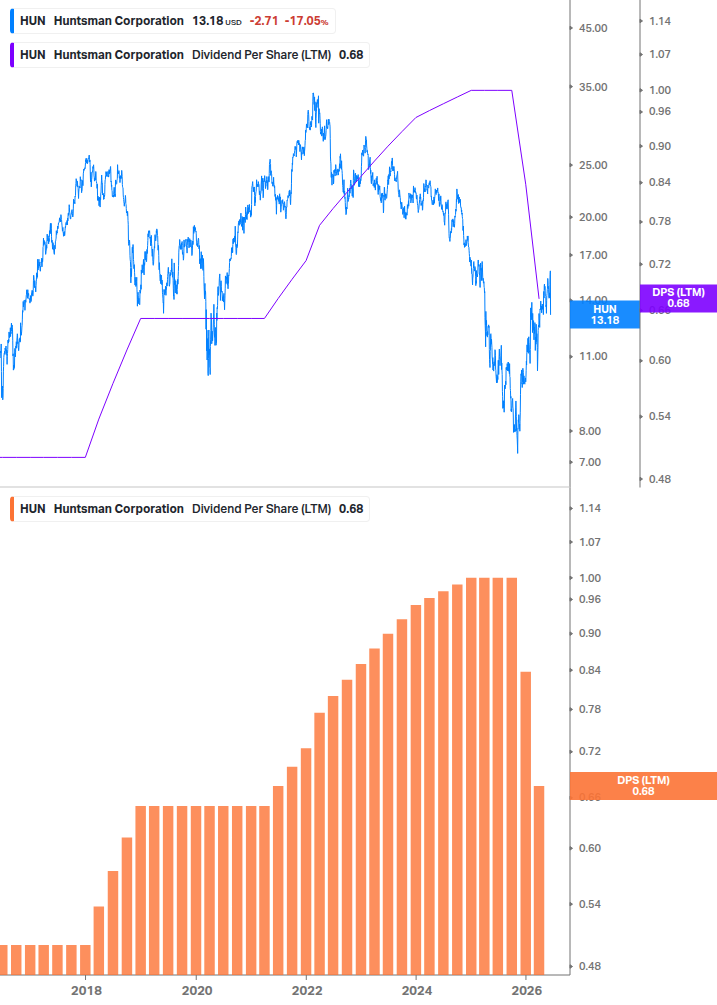Click the 2020 label on the time axis
The image size is (717, 1005).
[197, 991]
